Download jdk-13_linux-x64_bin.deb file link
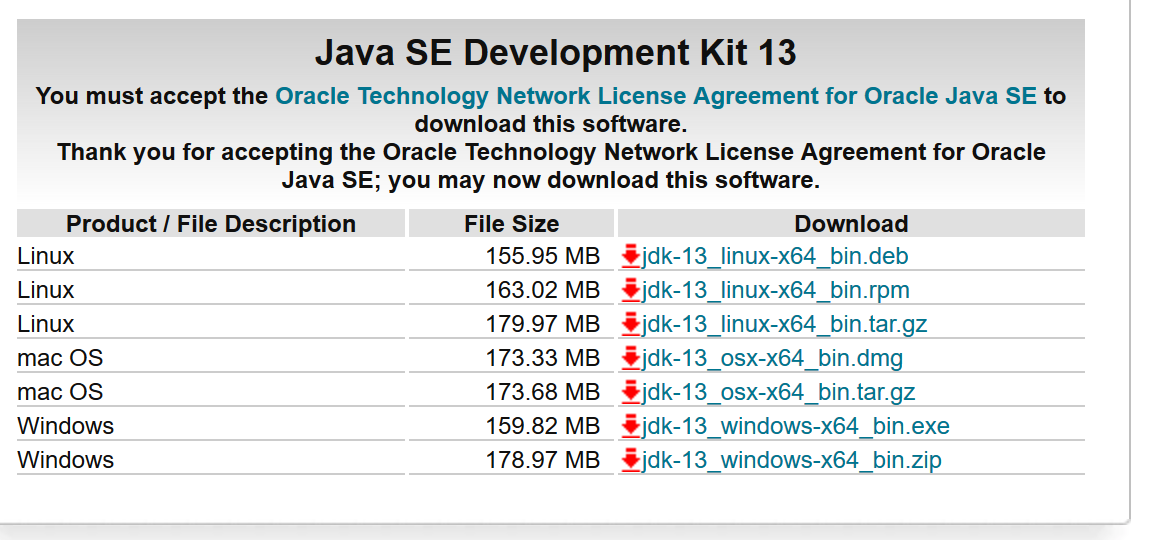This screenshot has height=540, width=1157. [x=775, y=257]
